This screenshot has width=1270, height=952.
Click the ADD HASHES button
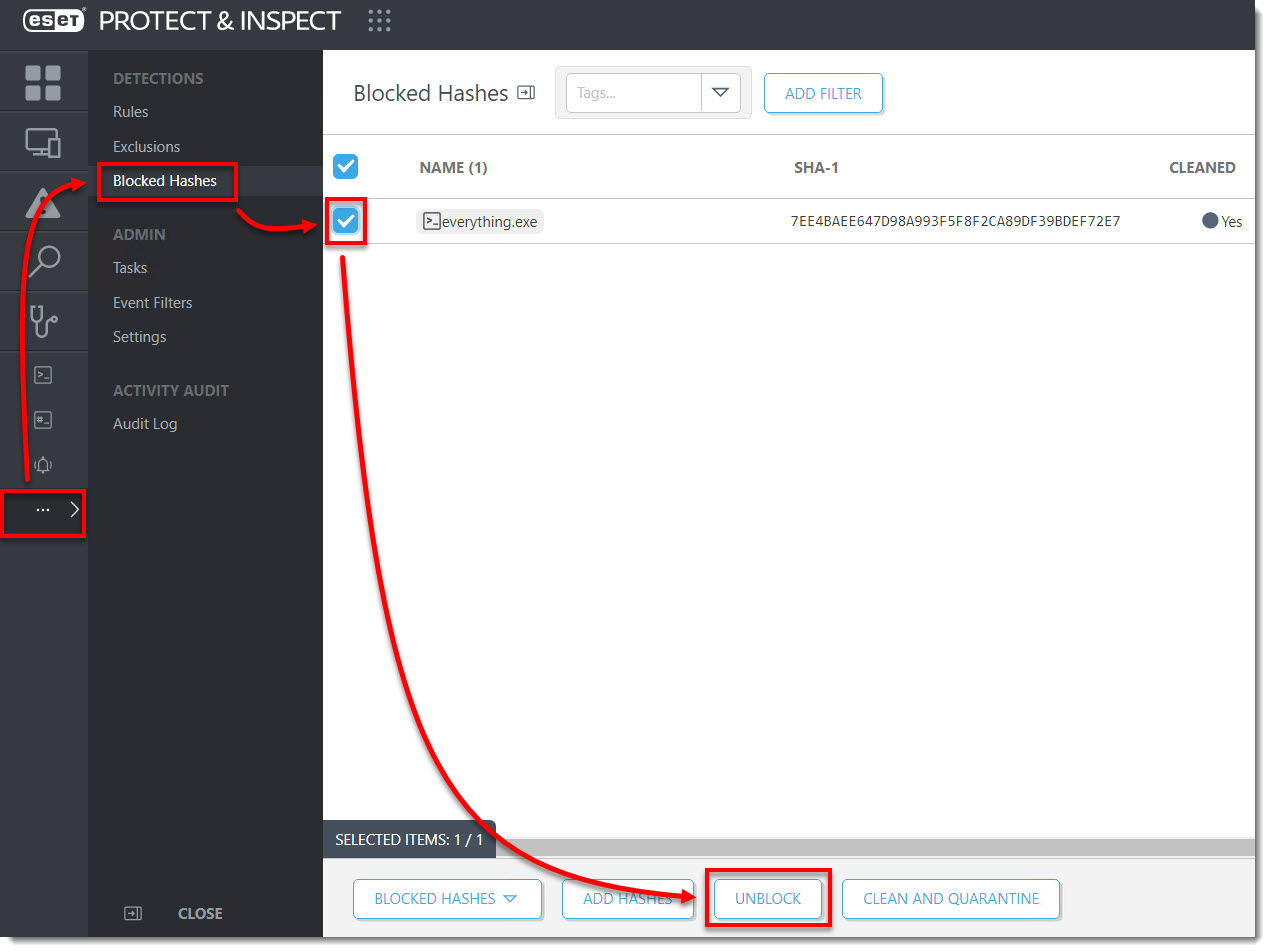point(627,898)
